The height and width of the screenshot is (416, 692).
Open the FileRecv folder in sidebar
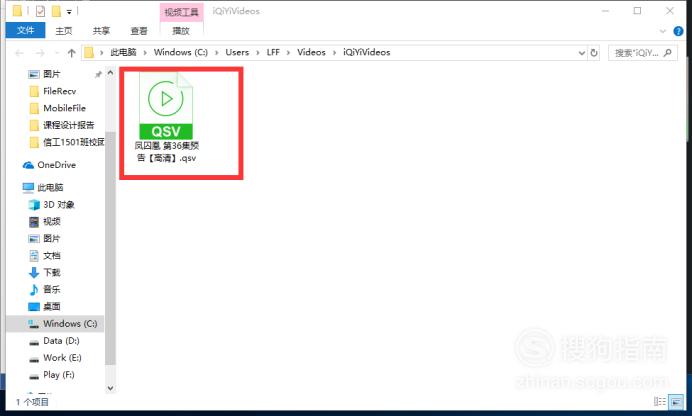pos(60,91)
